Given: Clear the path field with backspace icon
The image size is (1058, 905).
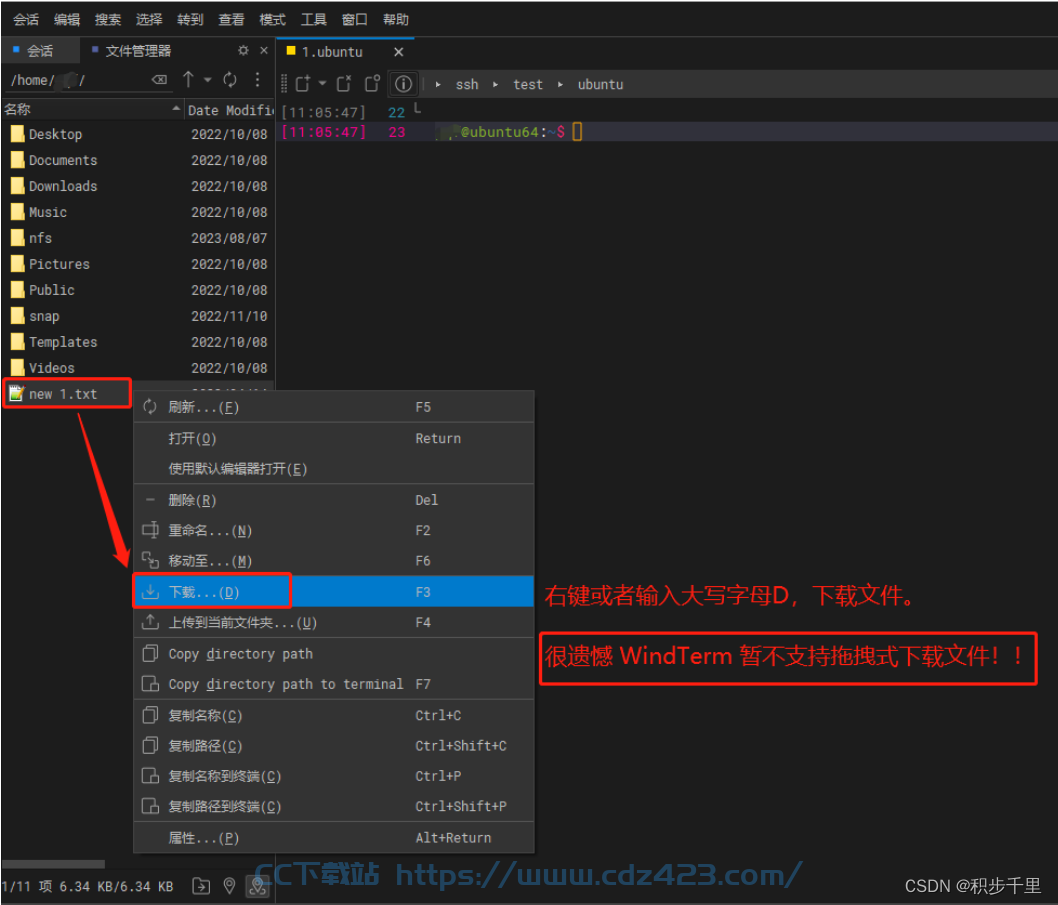Looking at the screenshot, I should point(159,80).
